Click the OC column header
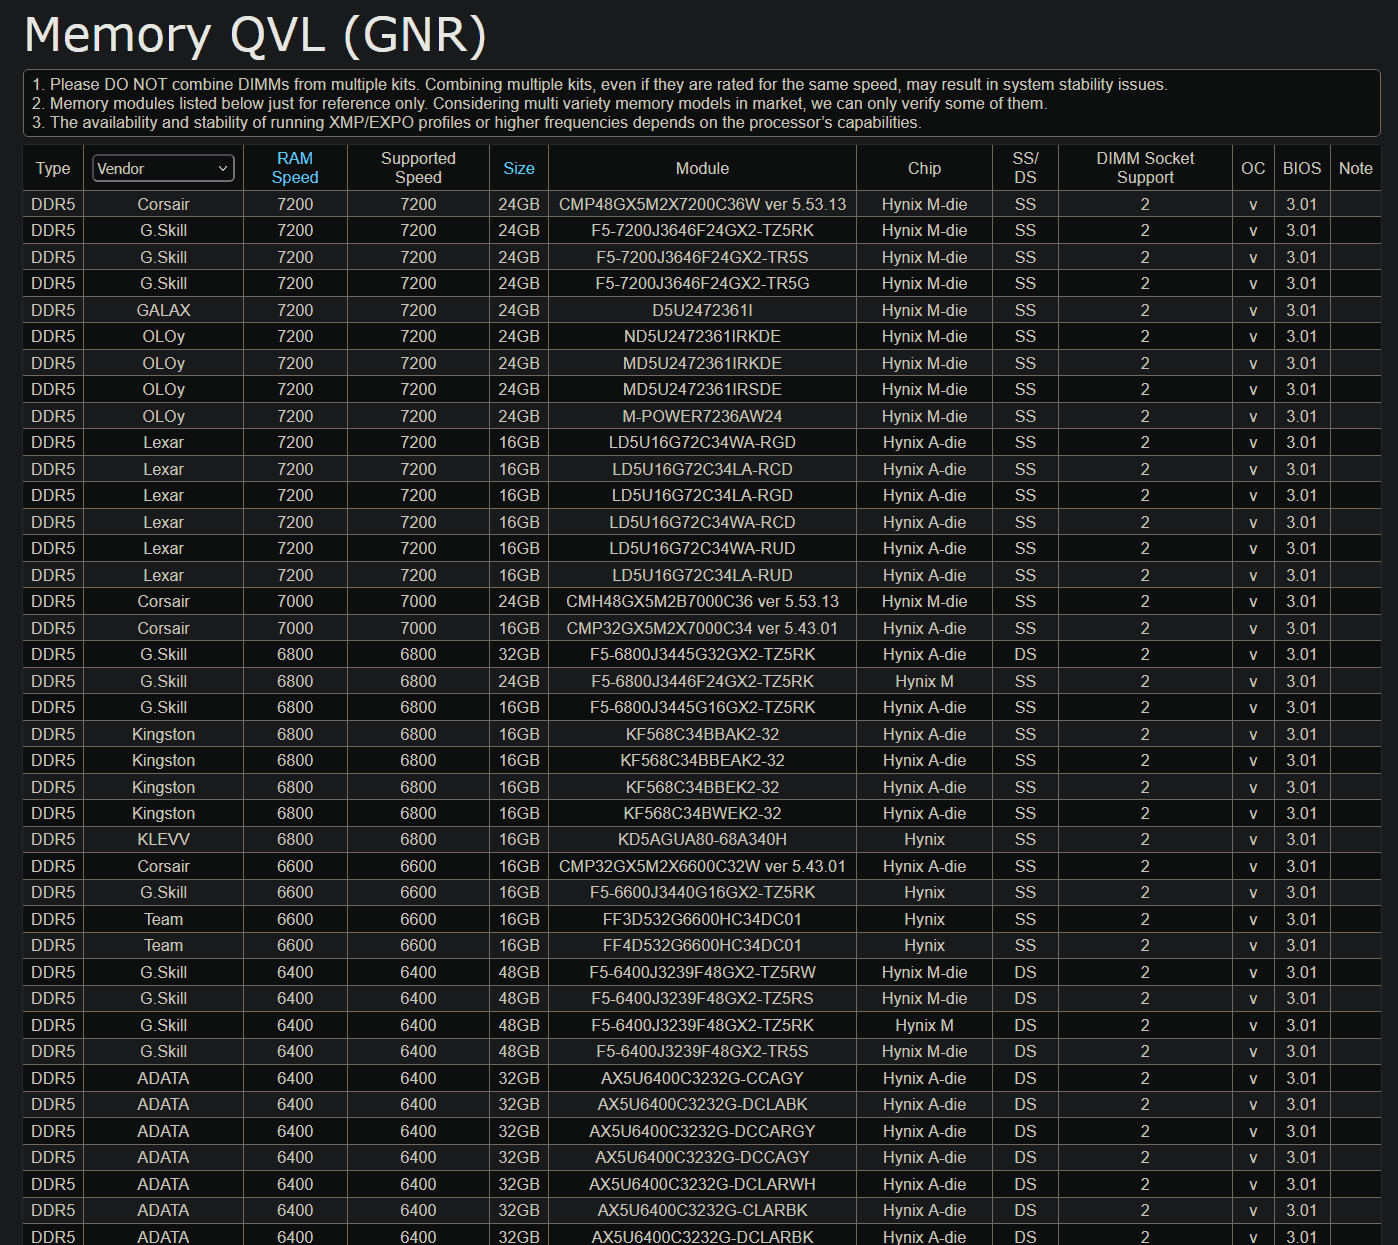 pos(1253,168)
